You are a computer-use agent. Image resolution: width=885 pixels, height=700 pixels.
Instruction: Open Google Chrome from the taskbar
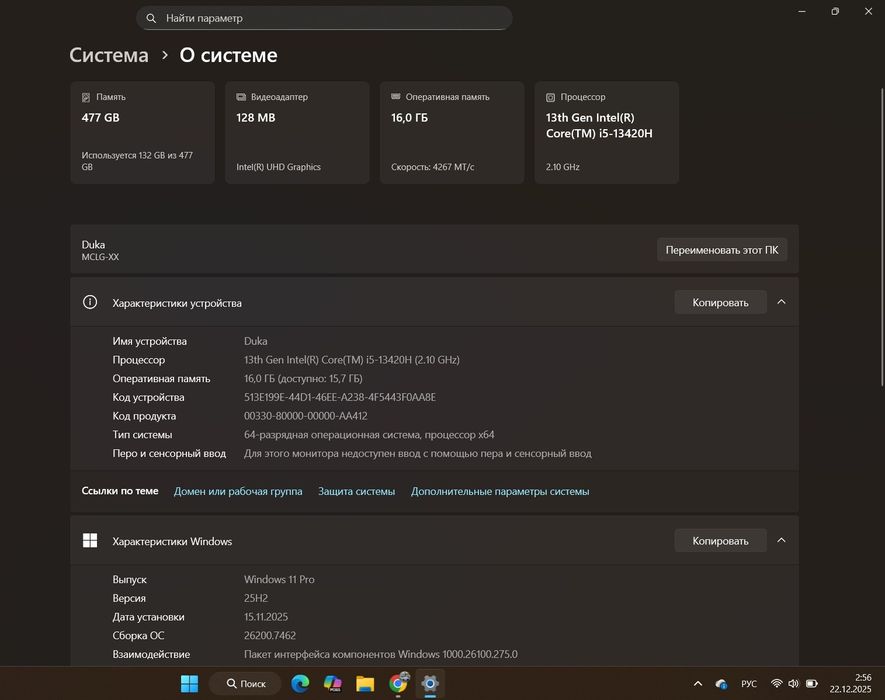tap(398, 684)
